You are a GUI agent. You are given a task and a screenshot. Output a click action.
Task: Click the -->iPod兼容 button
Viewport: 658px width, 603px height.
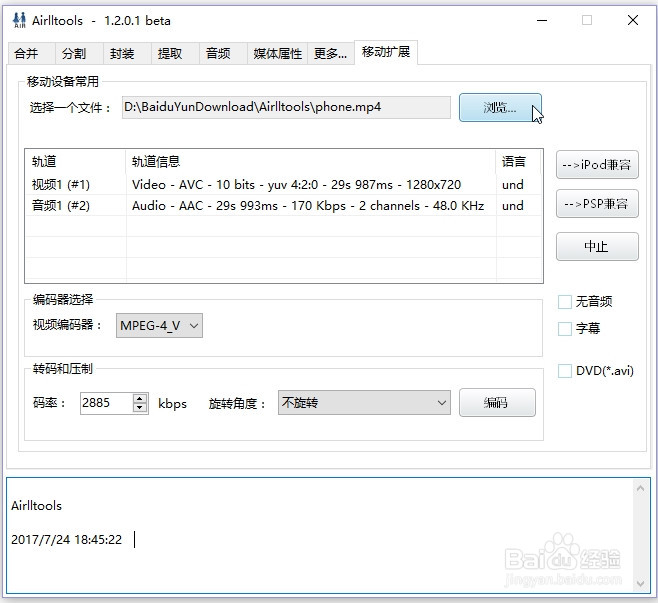[597, 165]
